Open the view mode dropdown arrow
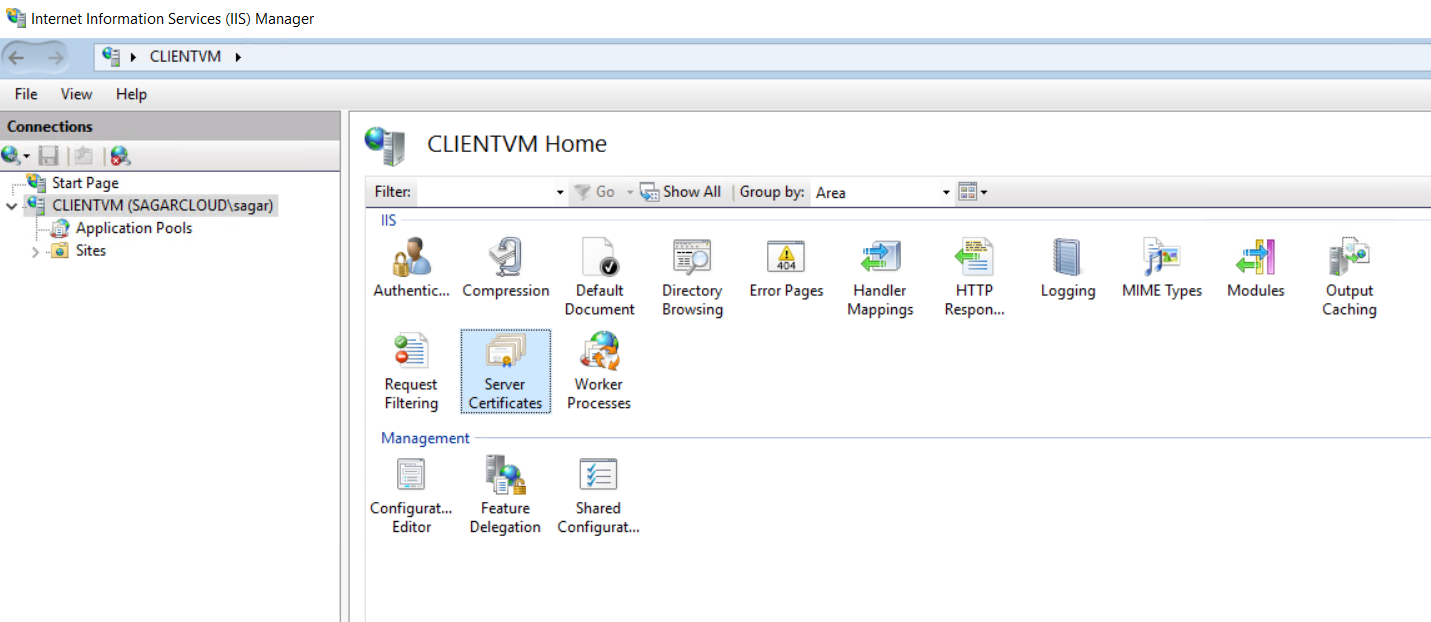 tap(984, 192)
